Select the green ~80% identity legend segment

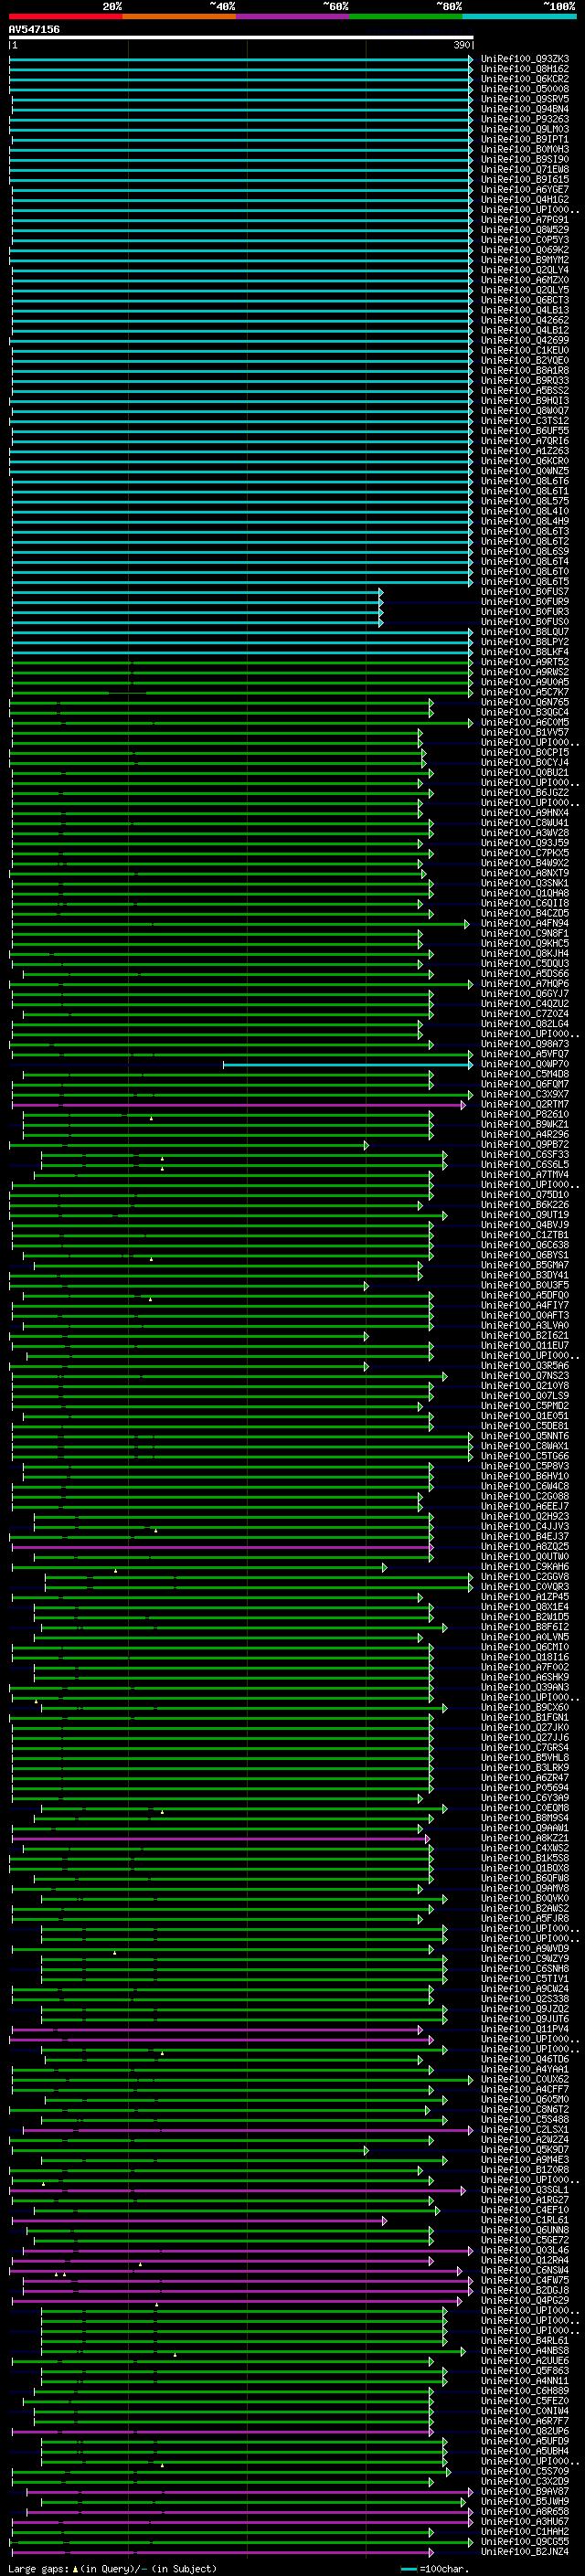[406, 16]
